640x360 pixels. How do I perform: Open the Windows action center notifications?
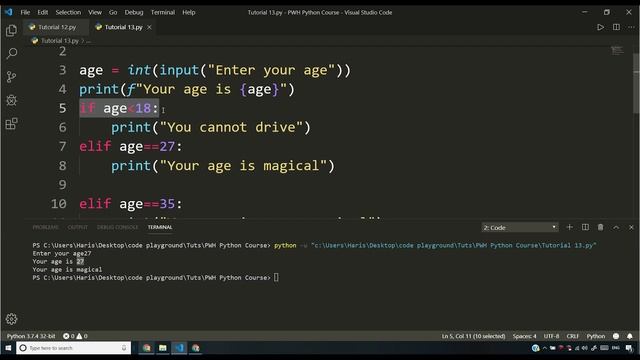pos(629,348)
